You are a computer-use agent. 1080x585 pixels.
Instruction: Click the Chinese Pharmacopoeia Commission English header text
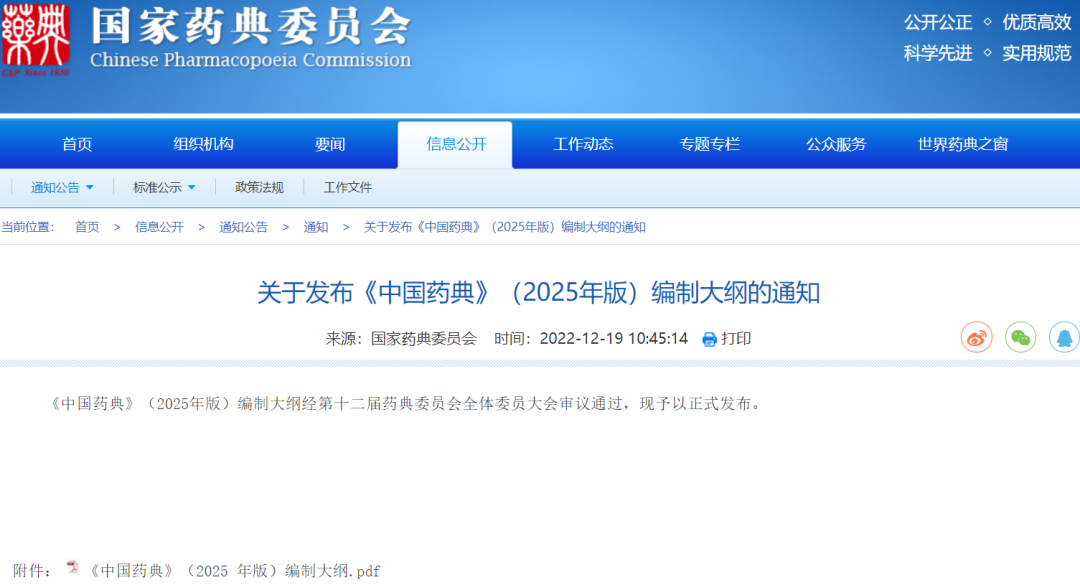click(x=251, y=60)
